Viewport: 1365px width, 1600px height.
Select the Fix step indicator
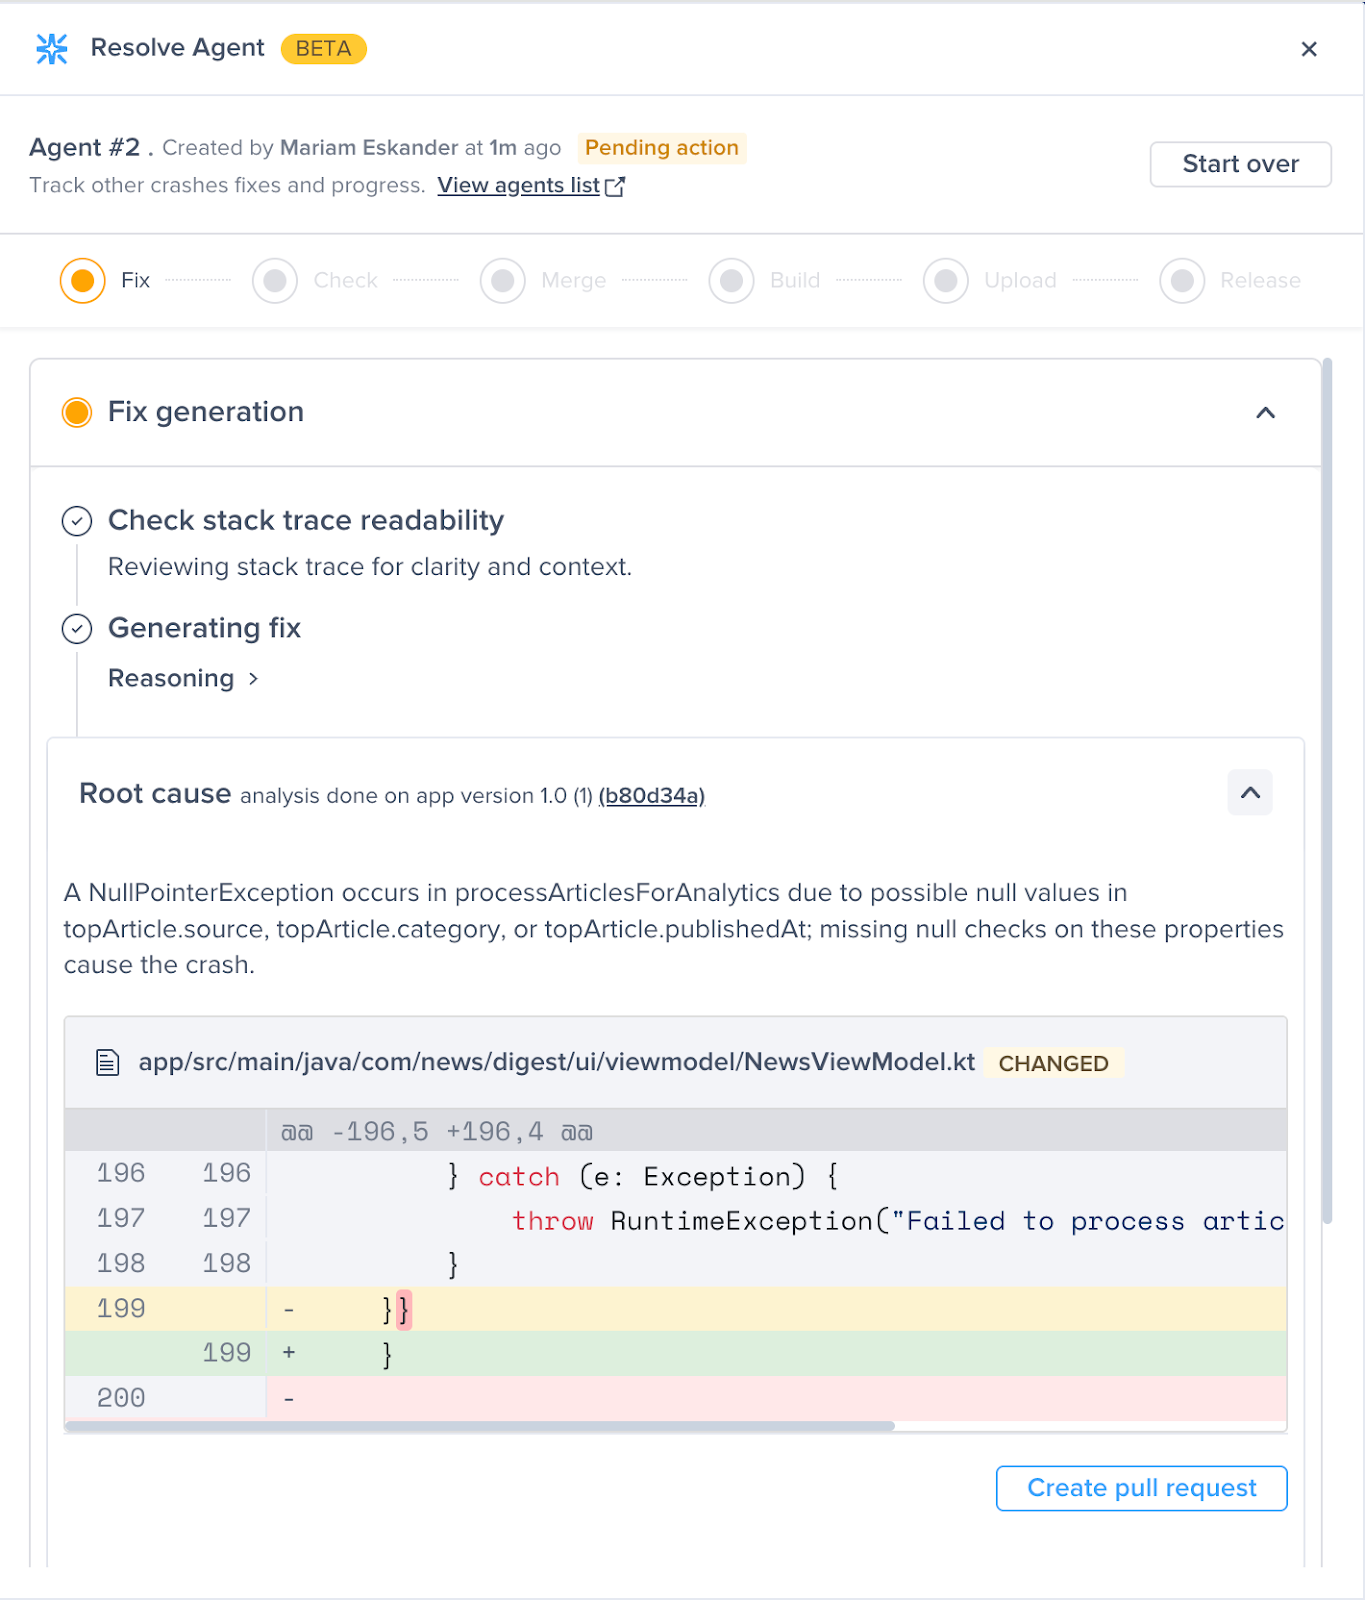coord(83,281)
